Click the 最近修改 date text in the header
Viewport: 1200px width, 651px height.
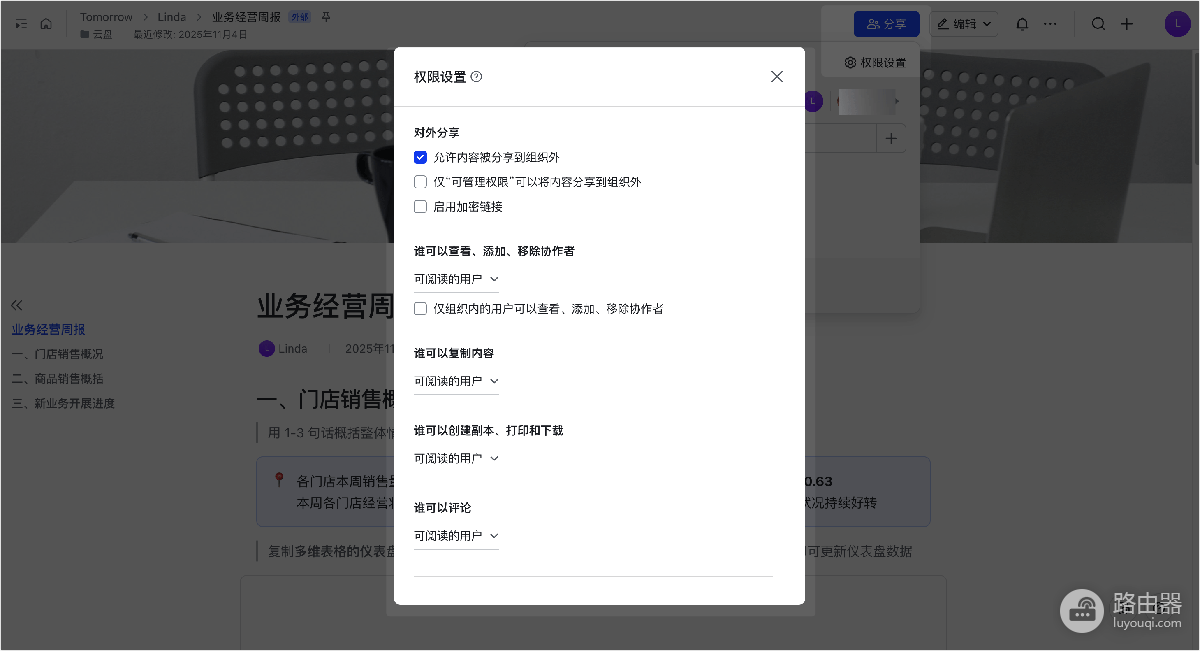coord(188,35)
